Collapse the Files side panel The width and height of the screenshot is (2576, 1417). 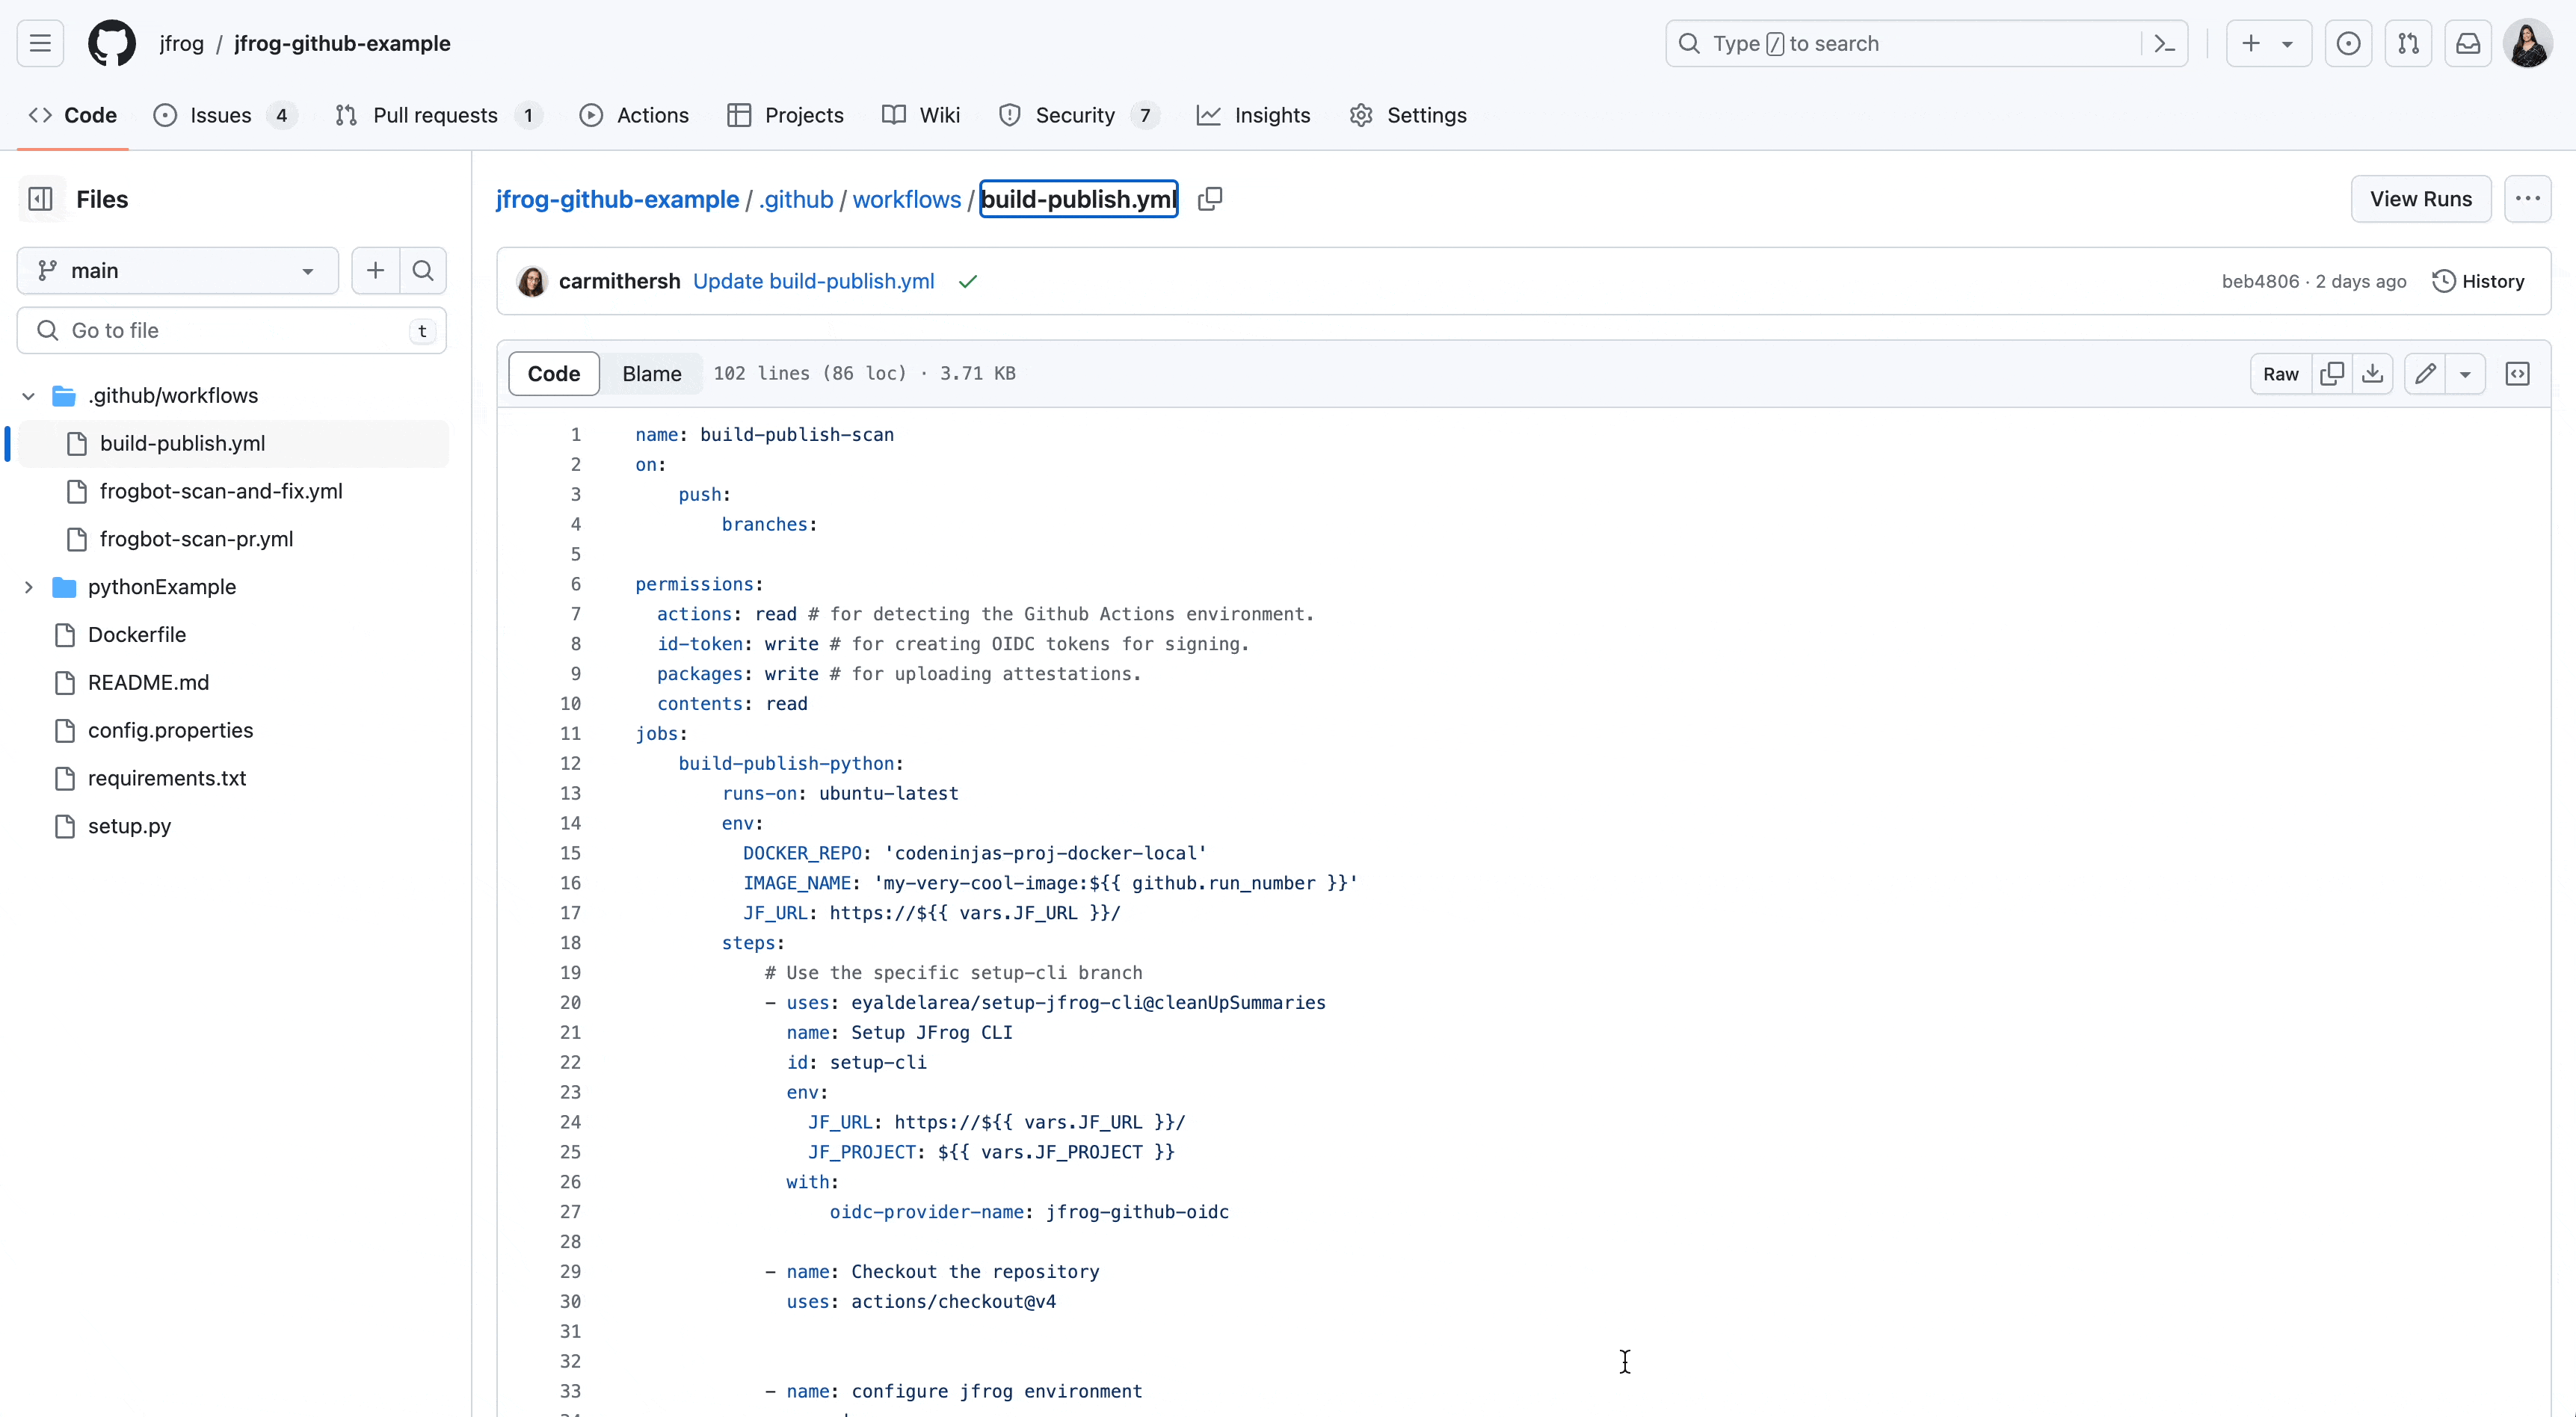tap(40, 199)
